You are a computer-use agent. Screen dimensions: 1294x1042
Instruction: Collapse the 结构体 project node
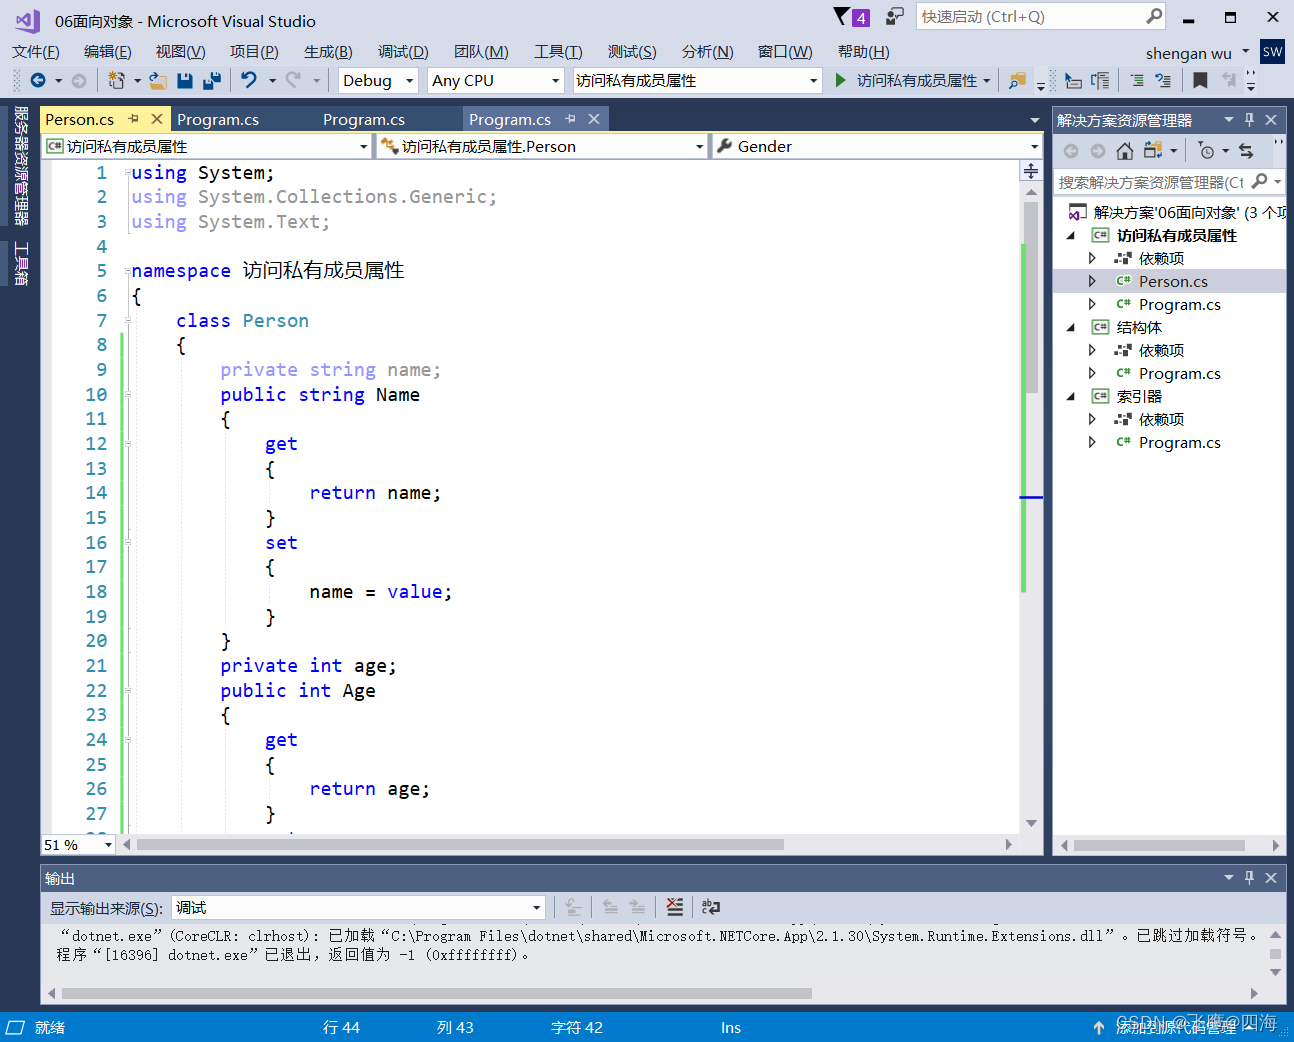[x=1071, y=328]
